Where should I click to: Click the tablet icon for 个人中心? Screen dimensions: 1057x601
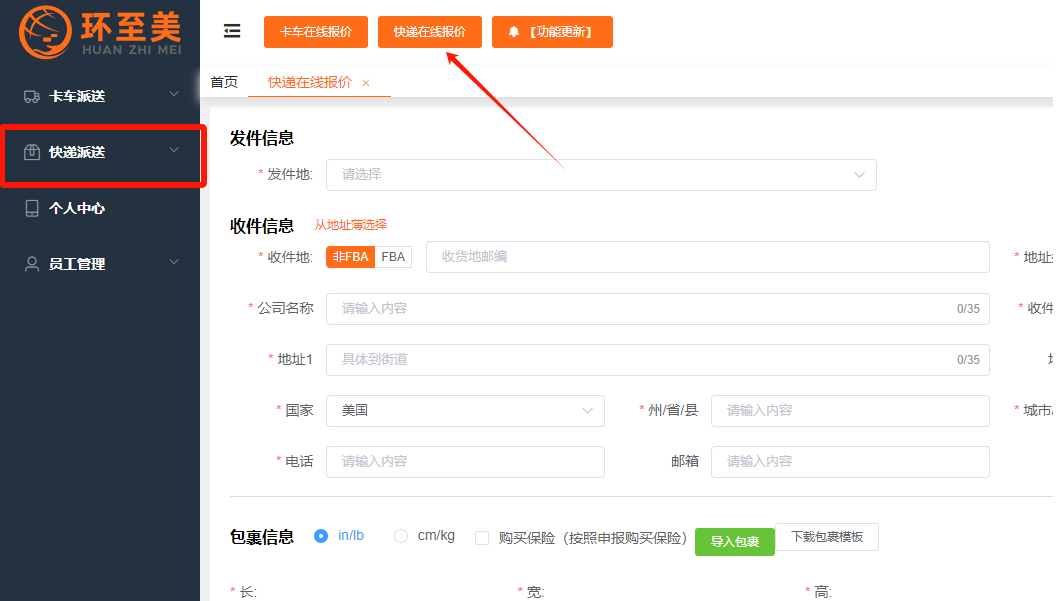coord(31,208)
